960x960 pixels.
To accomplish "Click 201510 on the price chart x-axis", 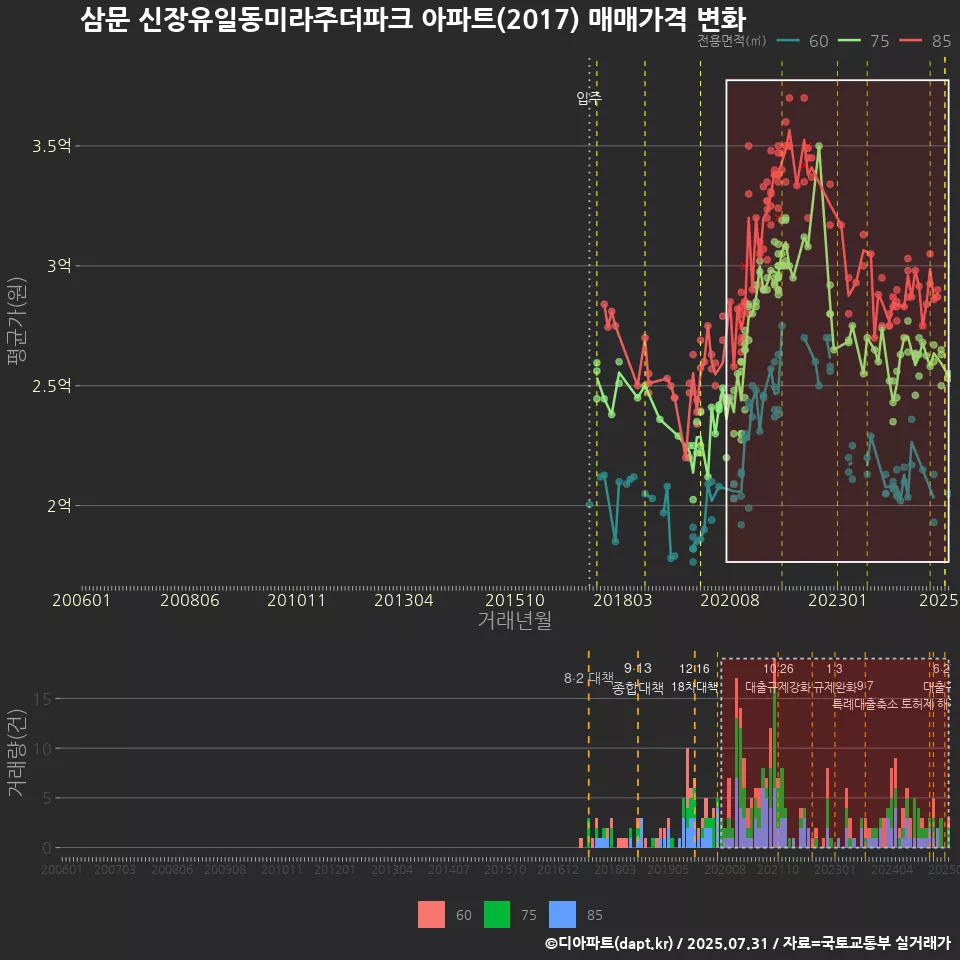I will click(x=515, y=600).
